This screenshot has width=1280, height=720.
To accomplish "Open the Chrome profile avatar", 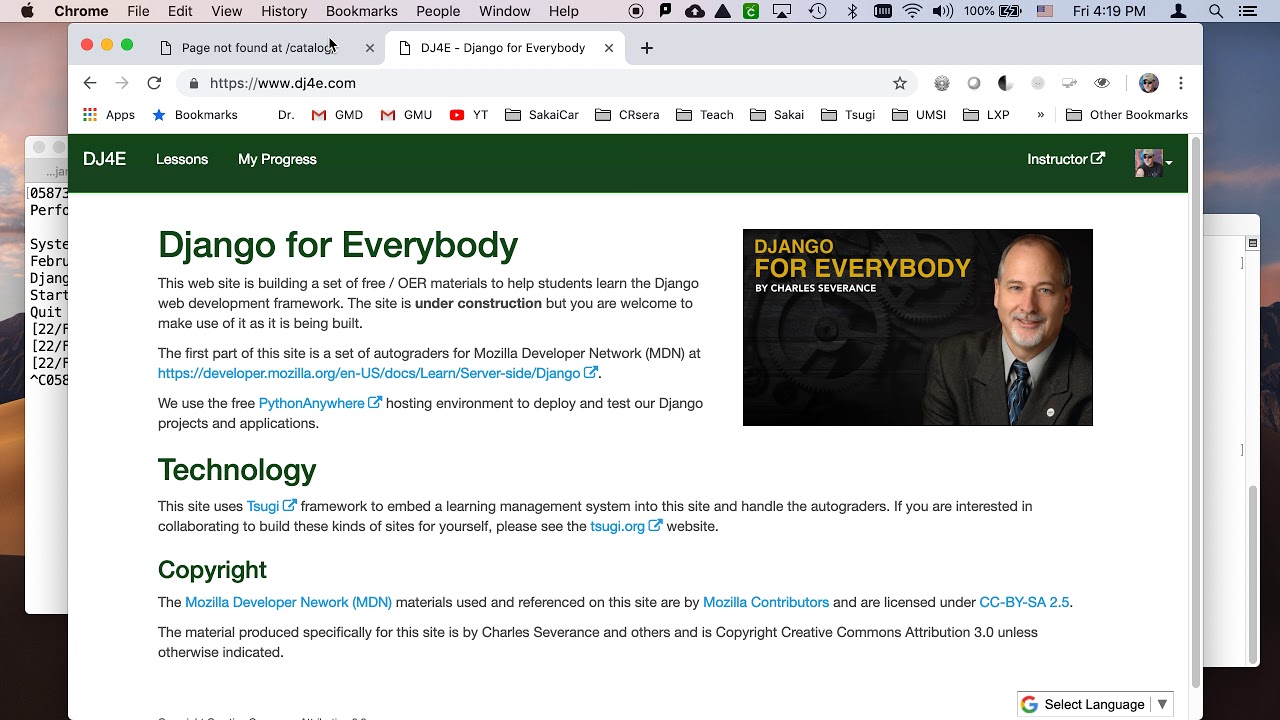I will 1149,83.
